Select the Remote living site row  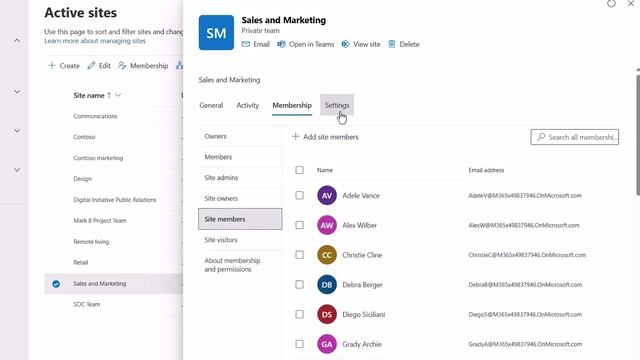click(x=113, y=242)
